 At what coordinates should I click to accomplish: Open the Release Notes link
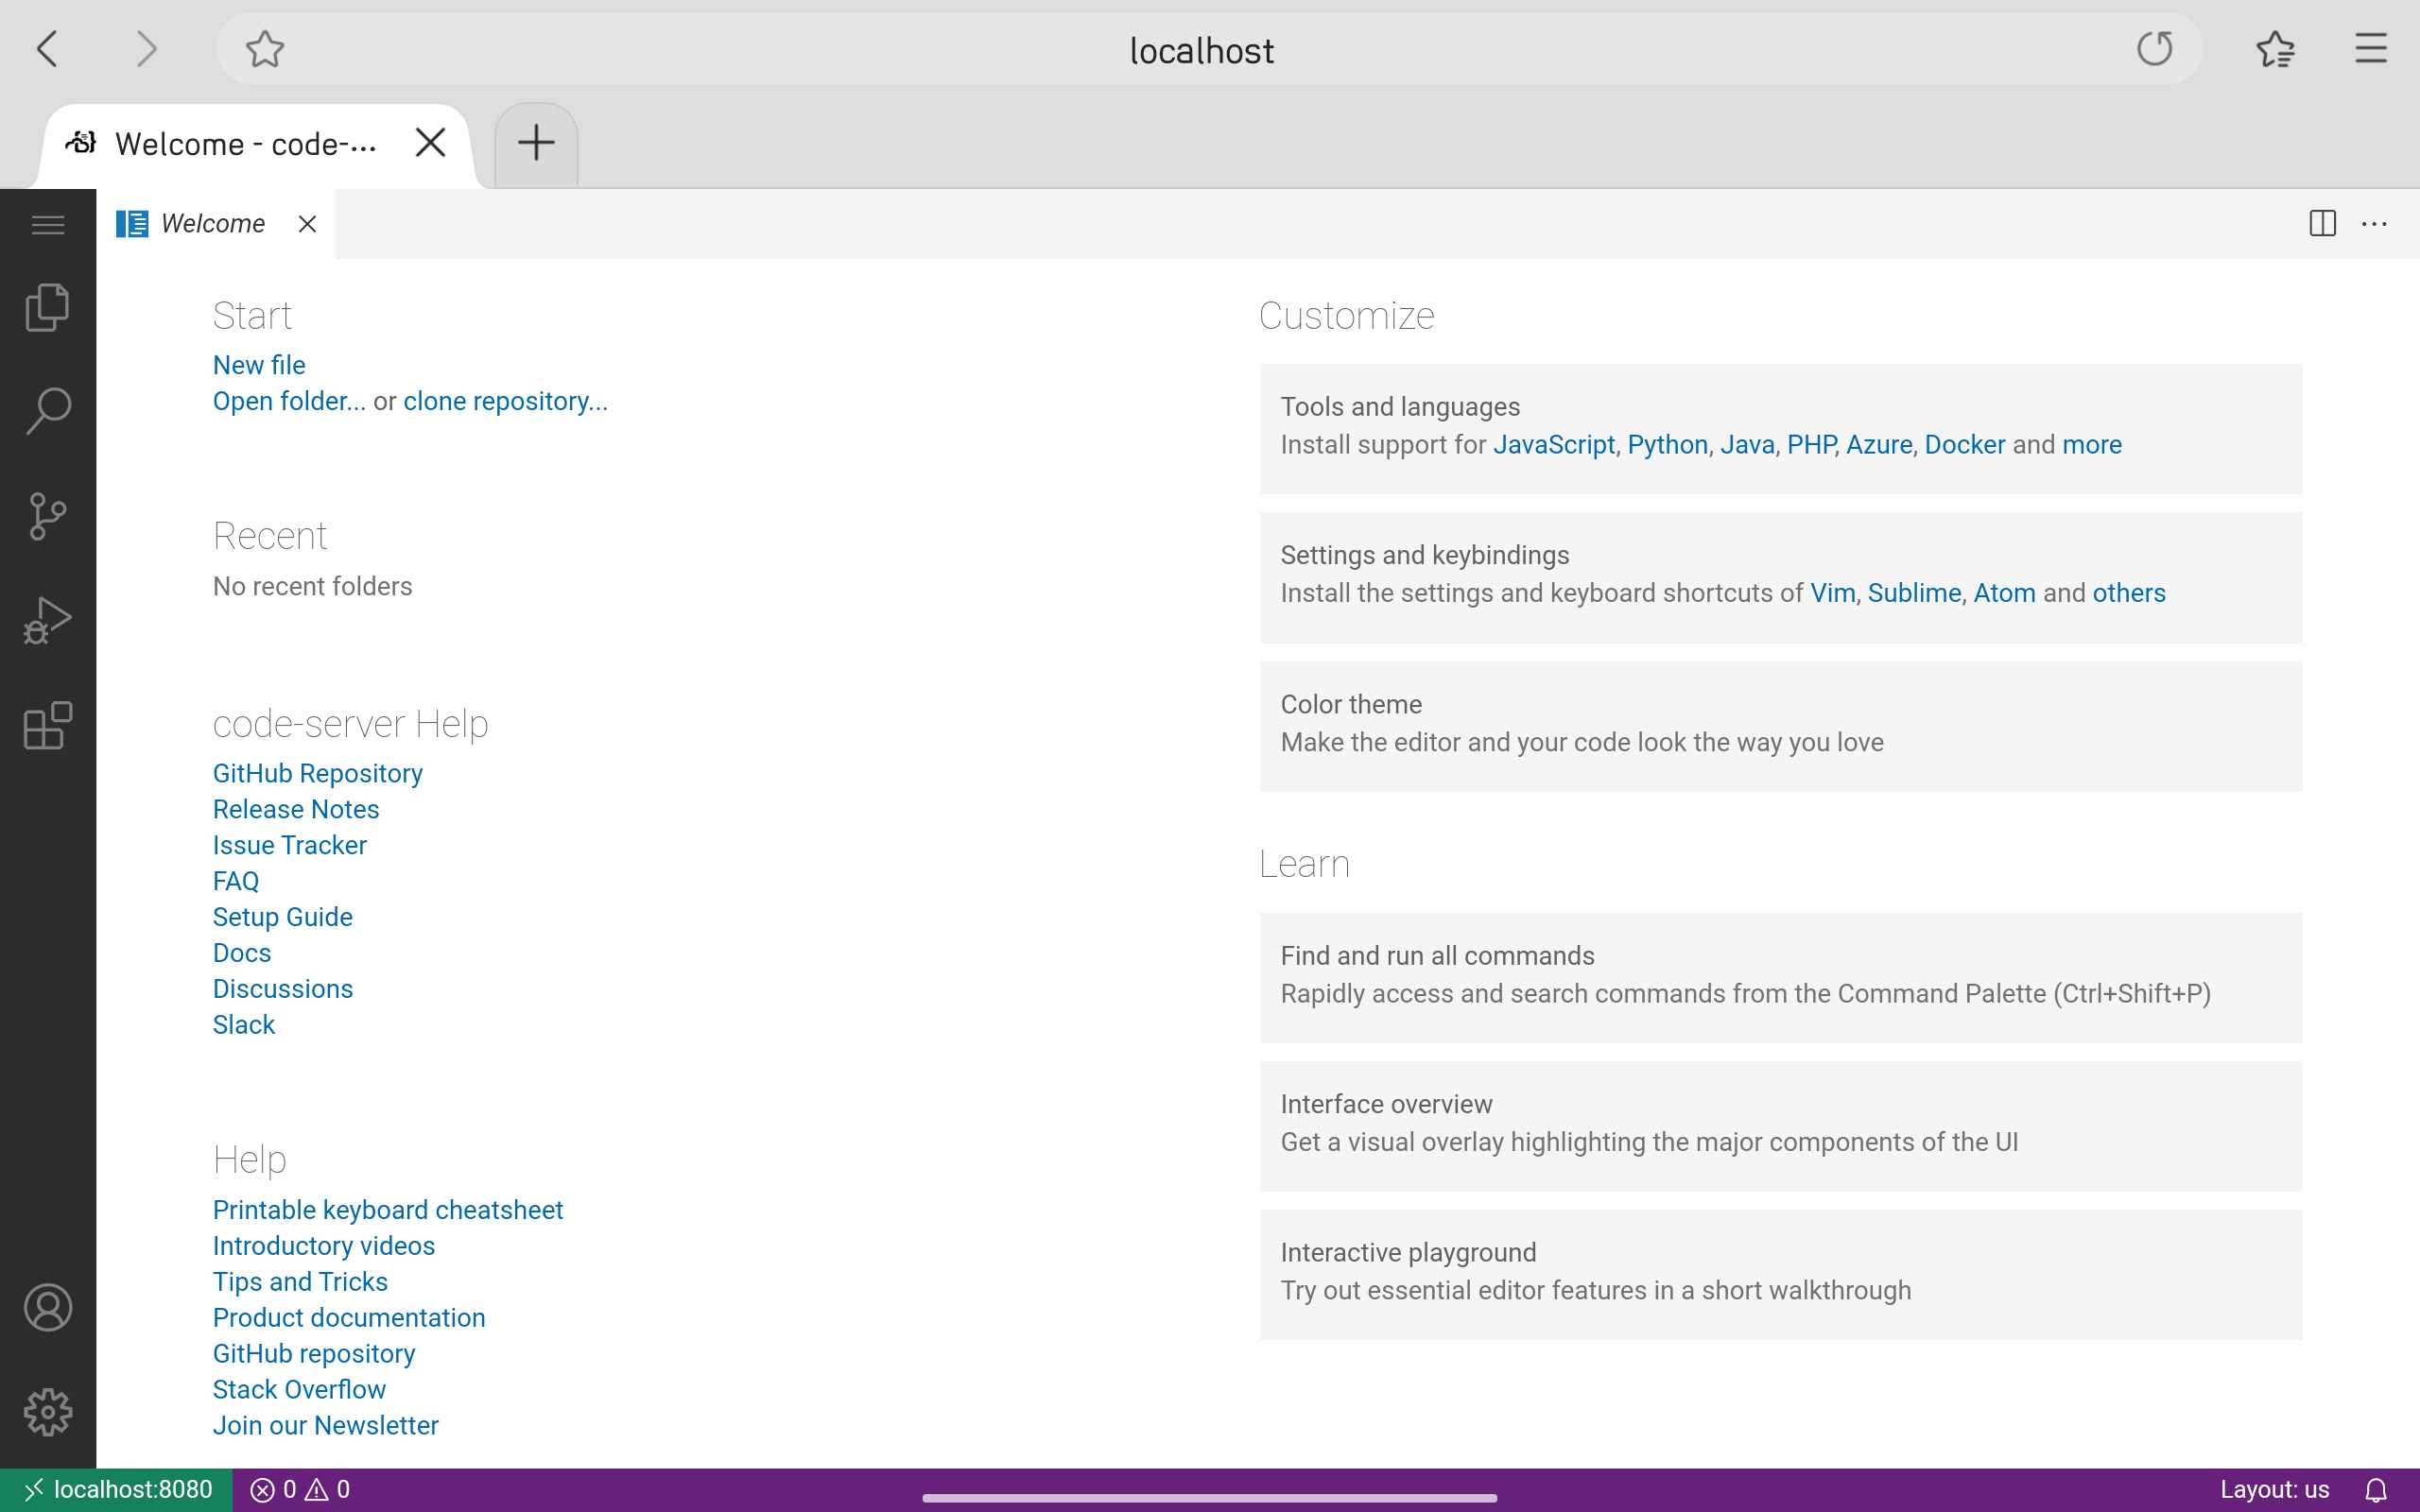(x=296, y=809)
